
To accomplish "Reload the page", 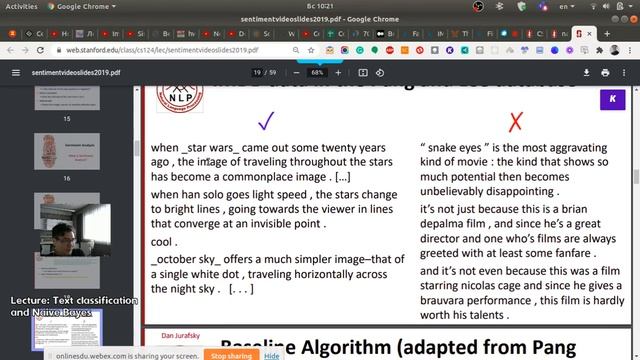I will (40, 50).
